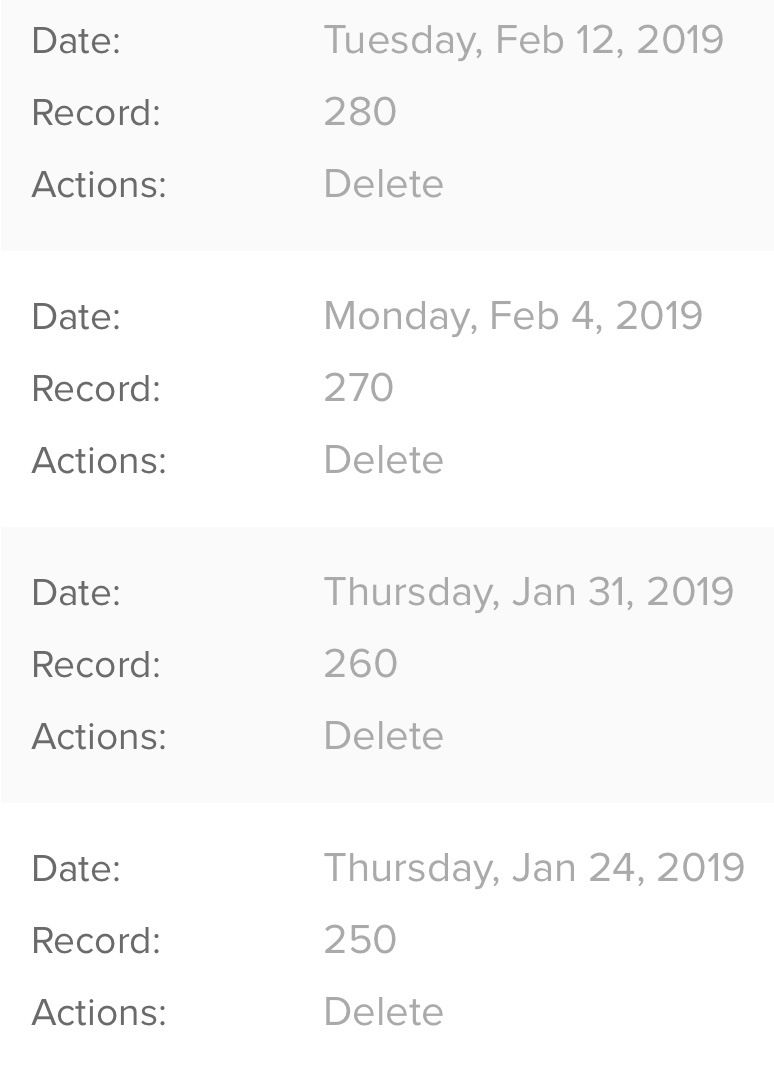Tap the record value 260
The width and height of the screenshot is (774, 1079).
(360, 664)
